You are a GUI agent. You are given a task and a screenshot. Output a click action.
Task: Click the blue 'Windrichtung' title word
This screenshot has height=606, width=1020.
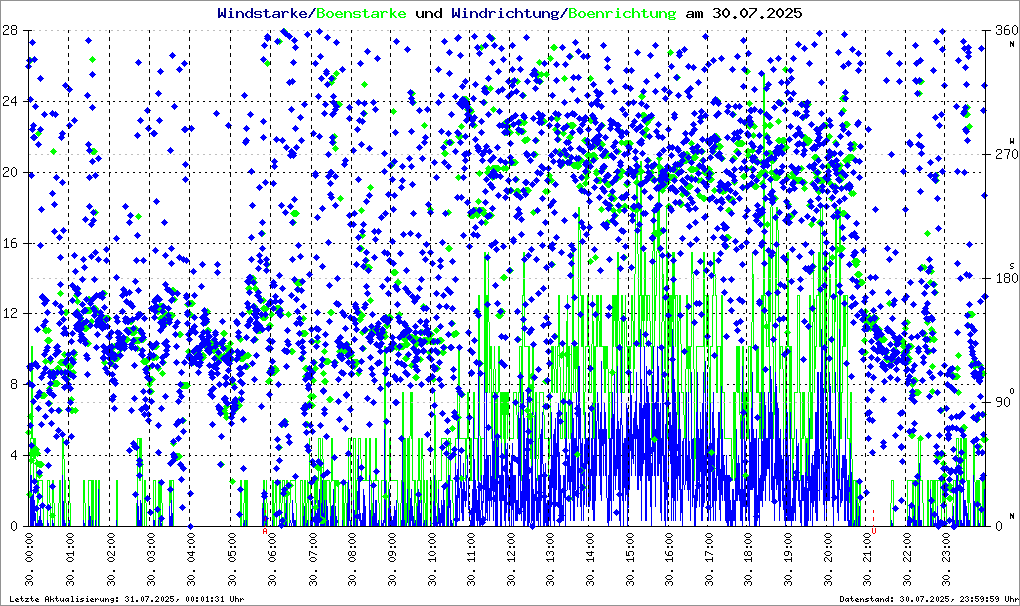[x=505, y=13]
